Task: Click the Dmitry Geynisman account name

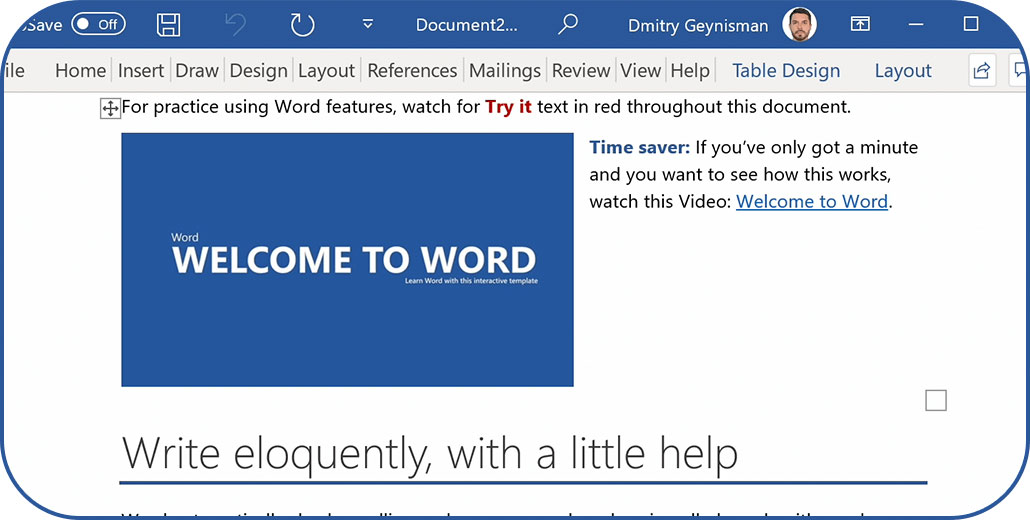Action: click(698, 25)
